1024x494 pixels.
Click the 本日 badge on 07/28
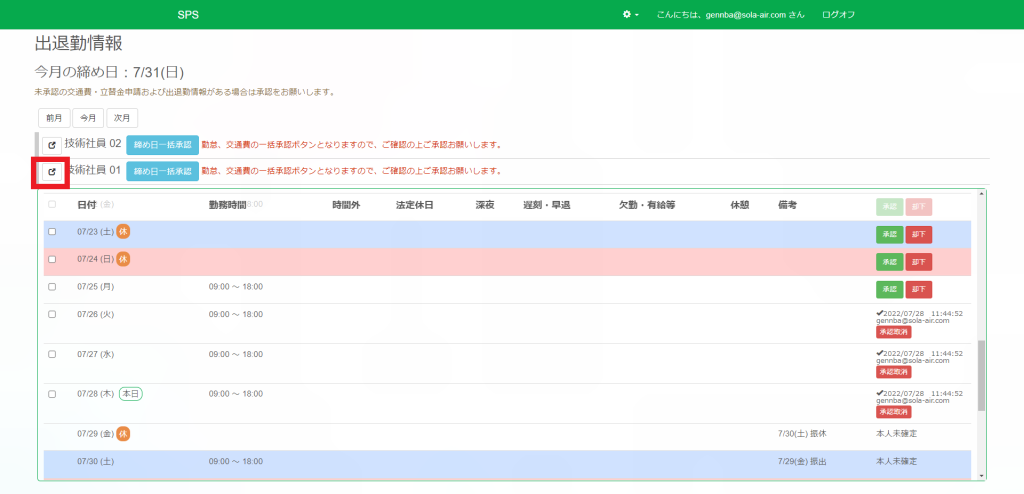pos(130,394)
